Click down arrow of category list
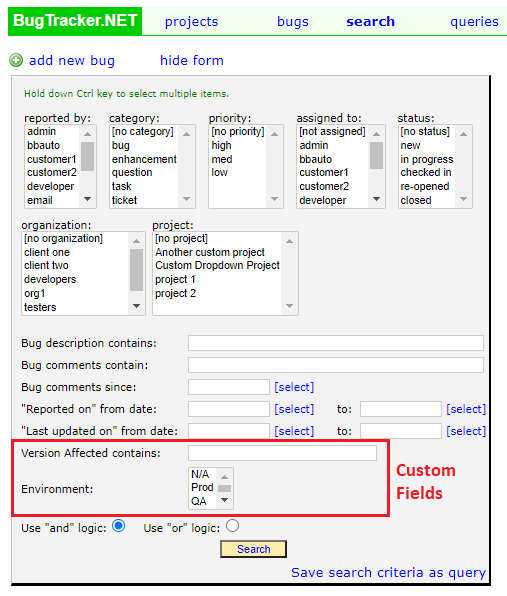 click(186, 199)
